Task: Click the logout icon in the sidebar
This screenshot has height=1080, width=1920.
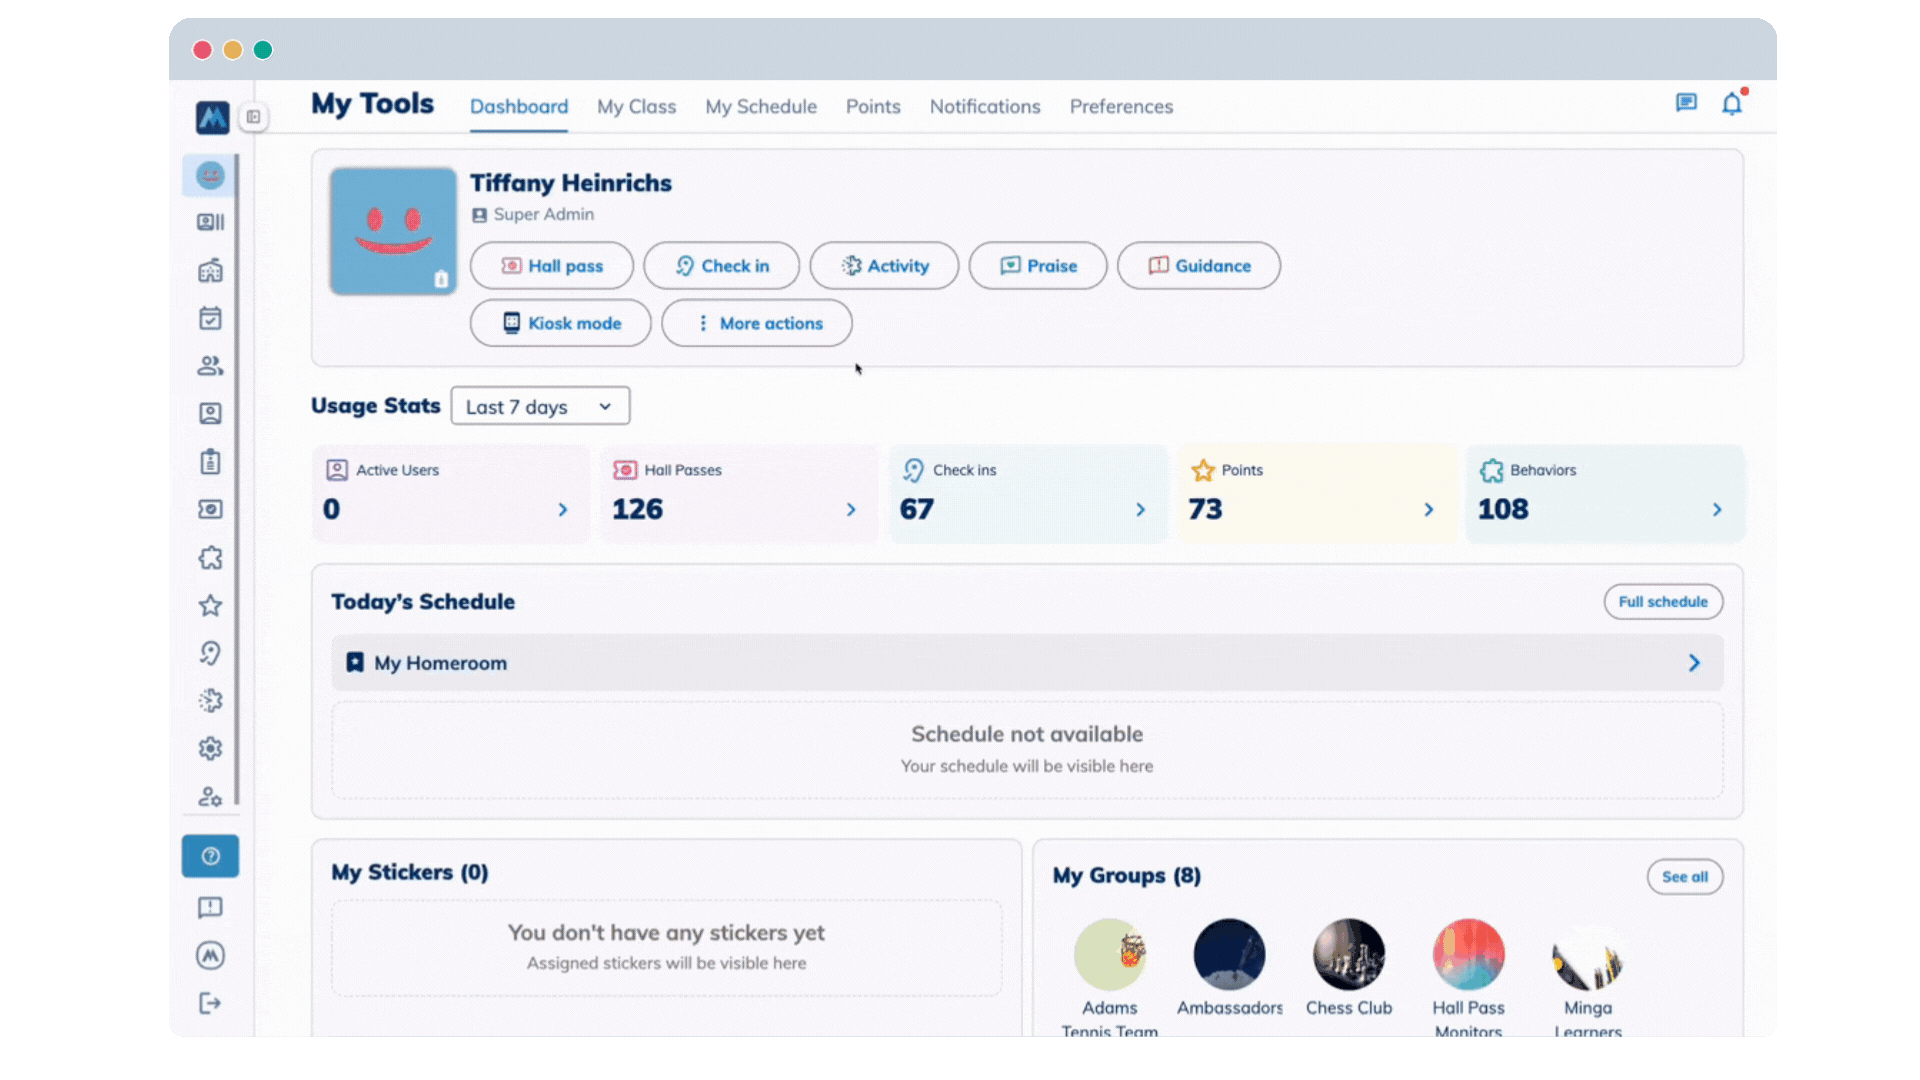Action: point(210,1003)
